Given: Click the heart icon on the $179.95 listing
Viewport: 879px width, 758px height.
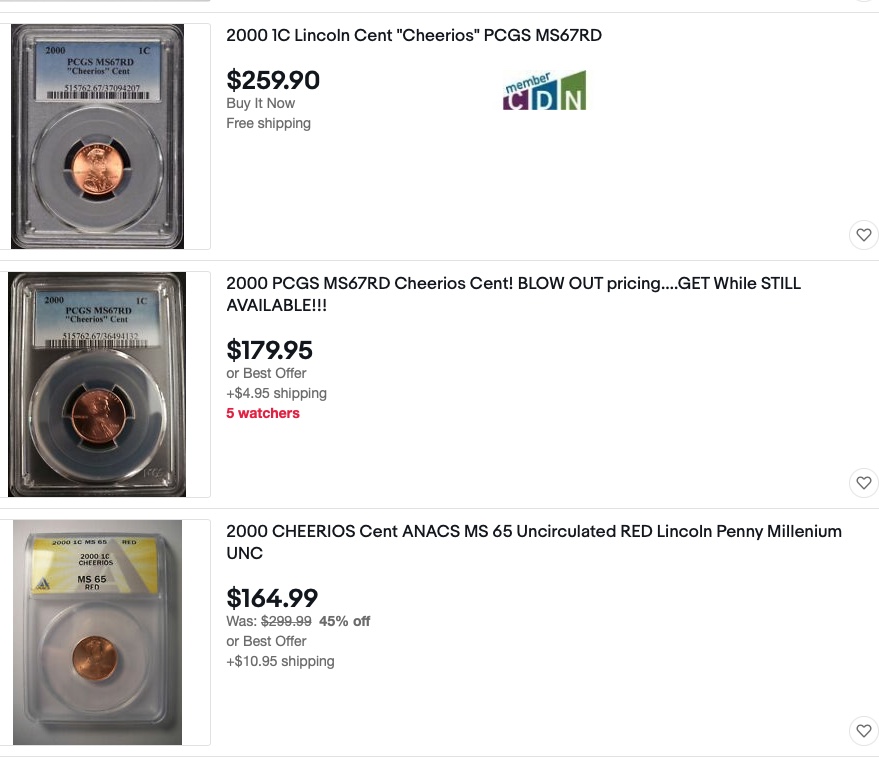Looking at the screenshot, I should tap(864, 483).
